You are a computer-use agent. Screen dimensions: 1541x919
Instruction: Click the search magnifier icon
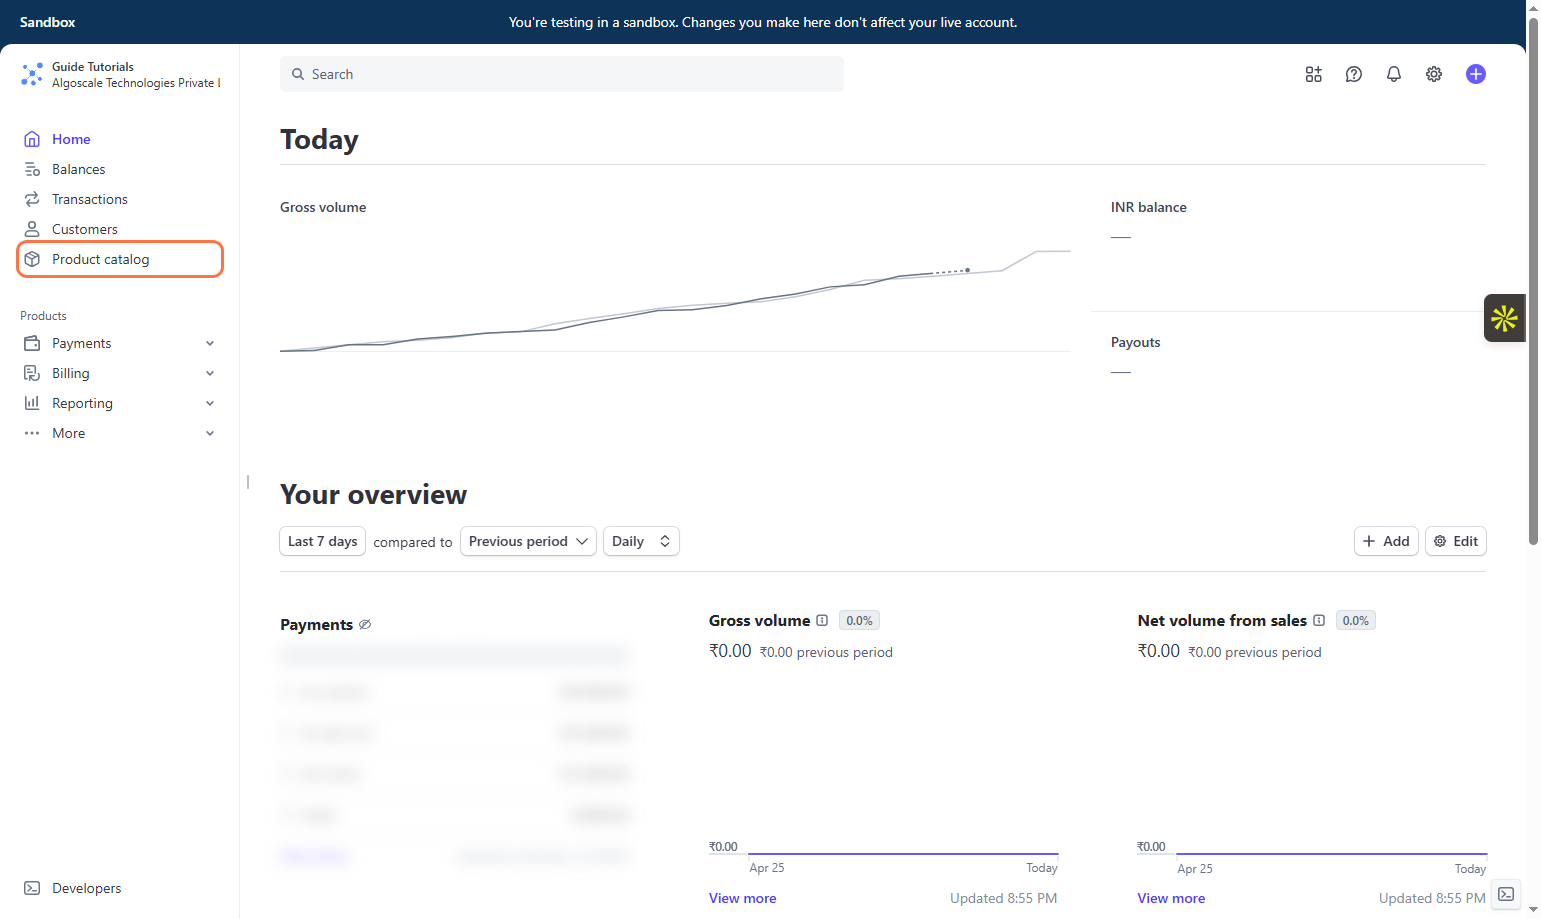[x=298, y=74]
